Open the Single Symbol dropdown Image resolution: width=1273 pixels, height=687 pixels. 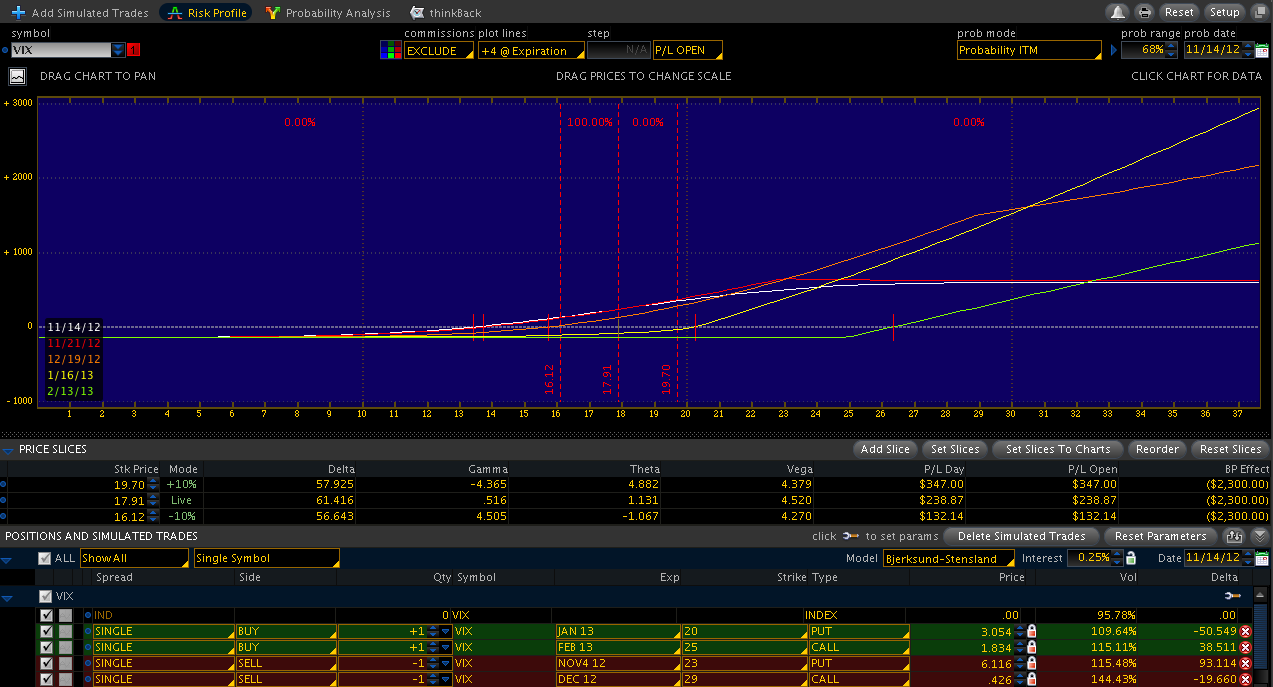(x=266, y=558)
